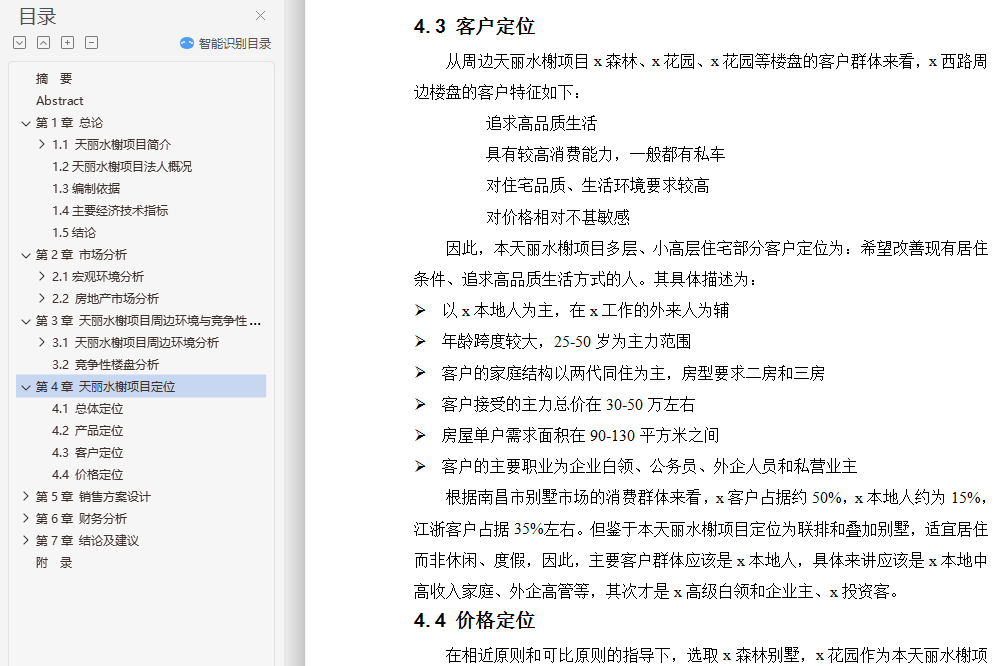
Task: Click bullet about 家庭结构以两代同住为主
Action: coord(633,373)
